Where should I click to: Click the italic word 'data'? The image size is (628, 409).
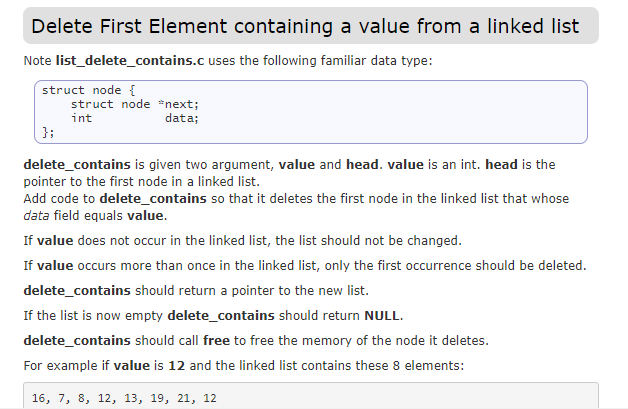pos(36,216)
